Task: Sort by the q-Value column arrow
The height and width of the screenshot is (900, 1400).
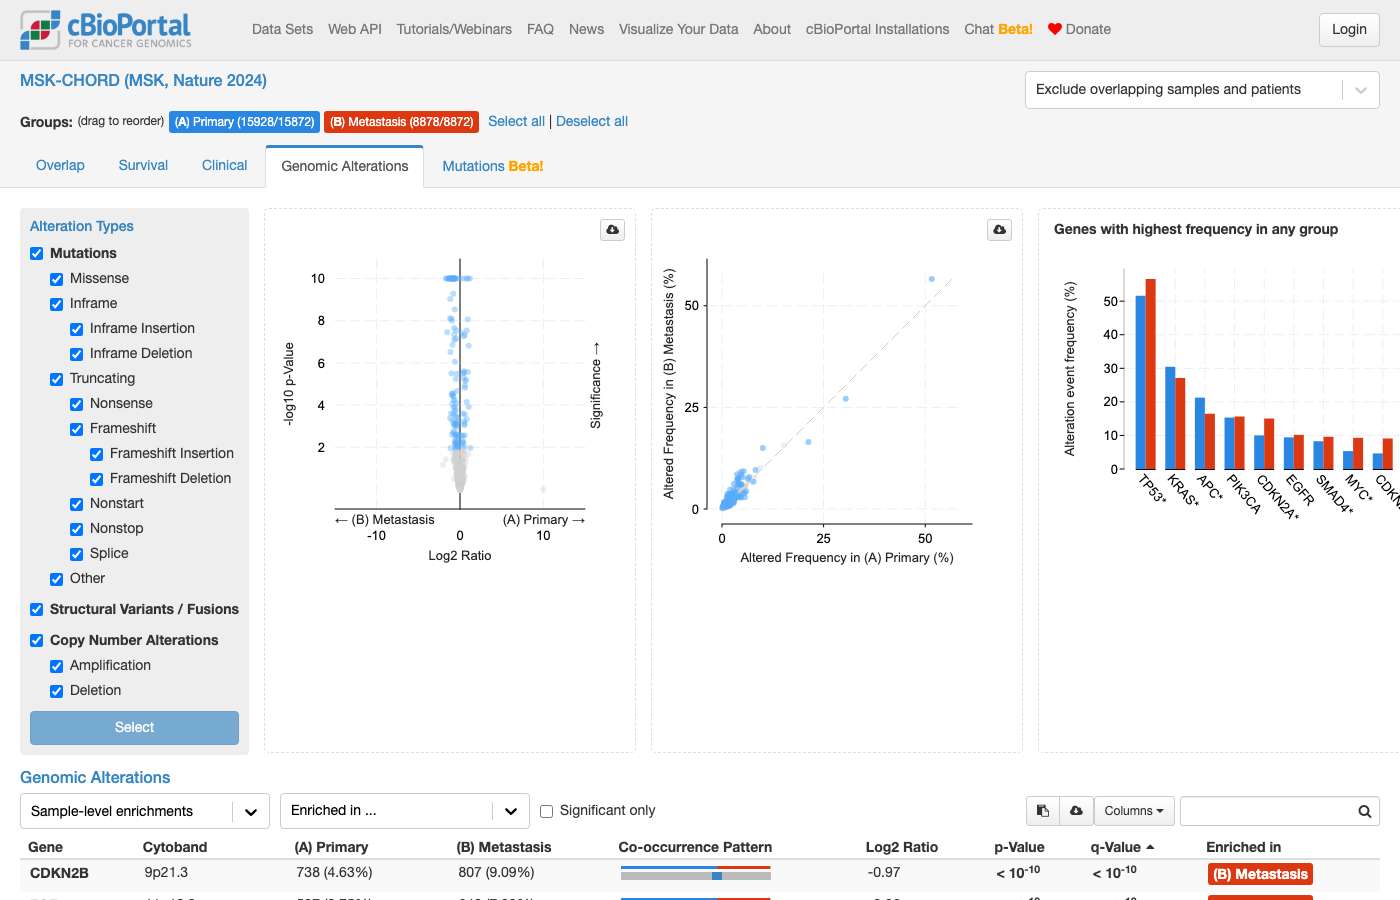Action: 1150,847
